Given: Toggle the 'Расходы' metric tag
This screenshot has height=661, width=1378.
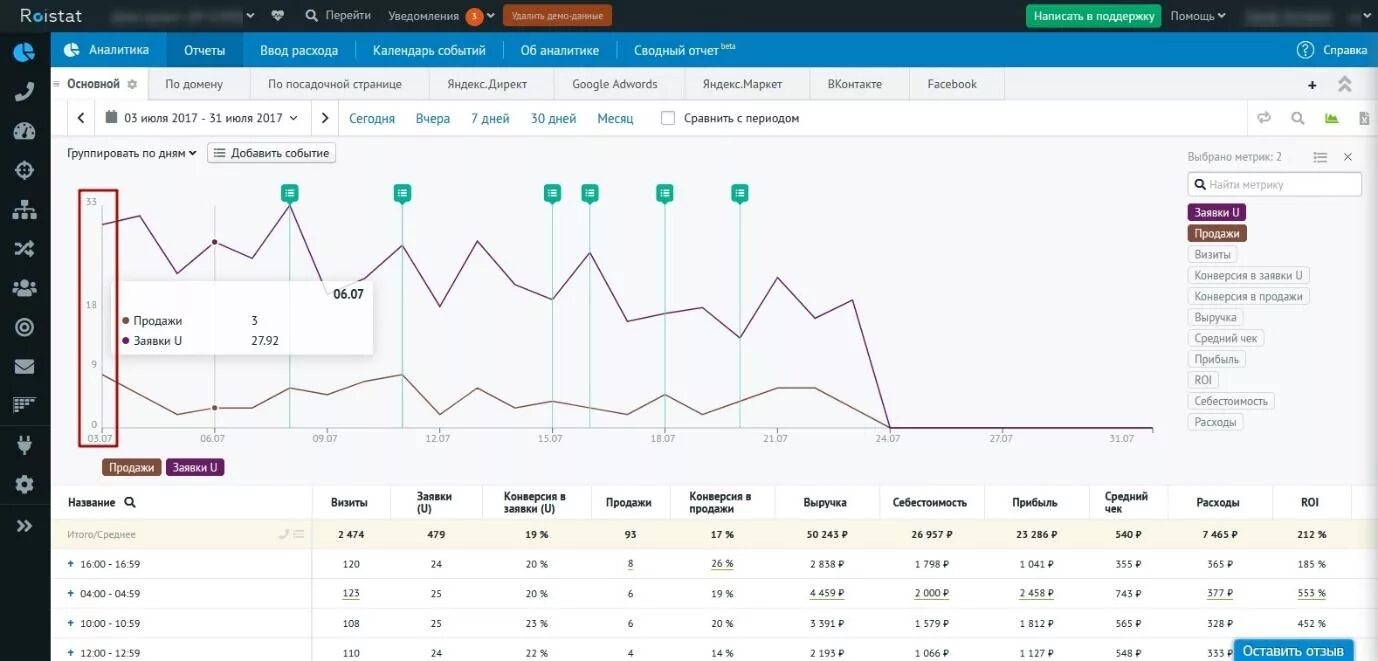Looking at the screenshot, I should click(x=1216, y=422).
